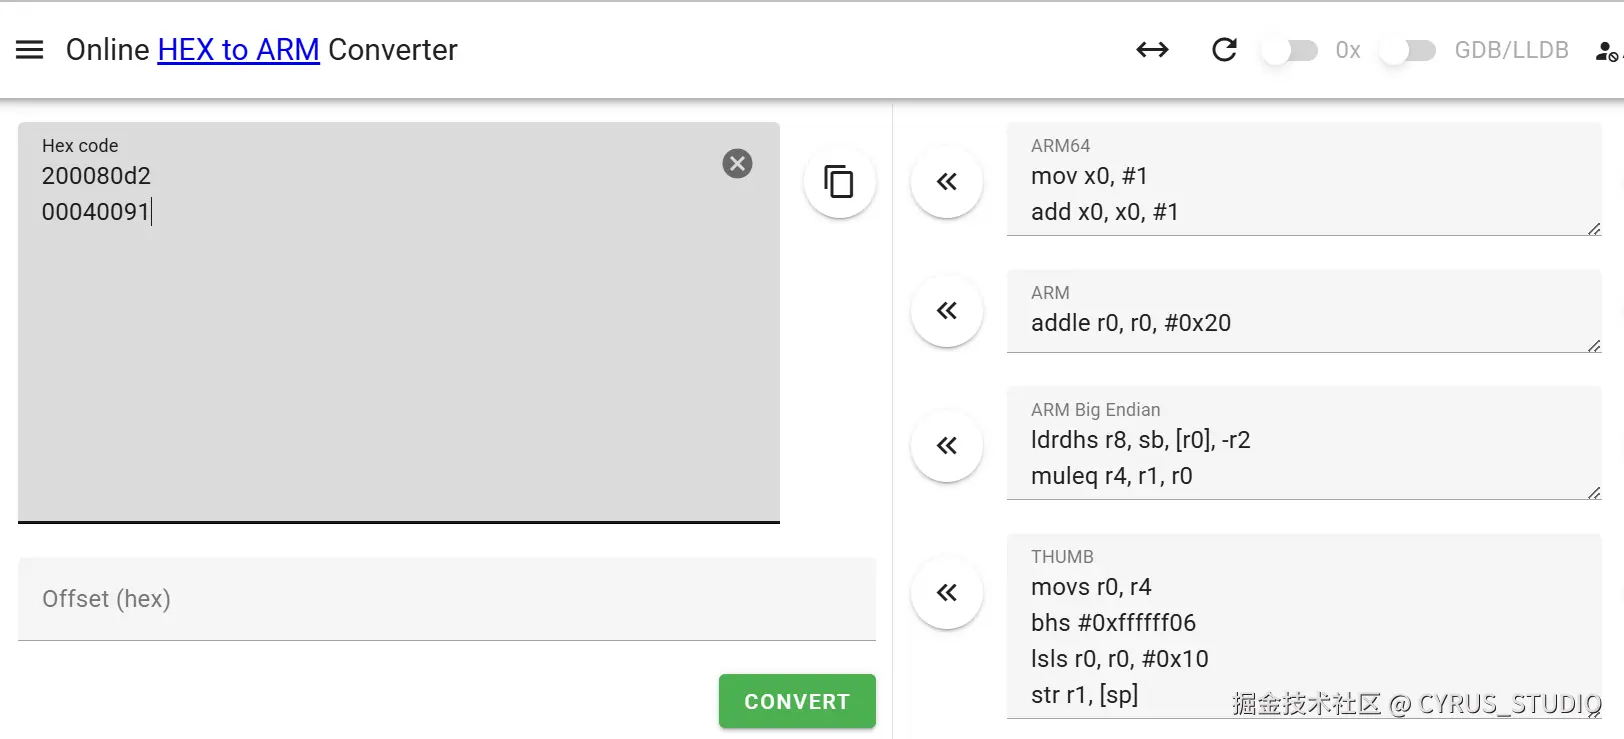Click the ARM64 output text box
The width and height of the screenshot is (1624, 739).
pos(1304,180)
